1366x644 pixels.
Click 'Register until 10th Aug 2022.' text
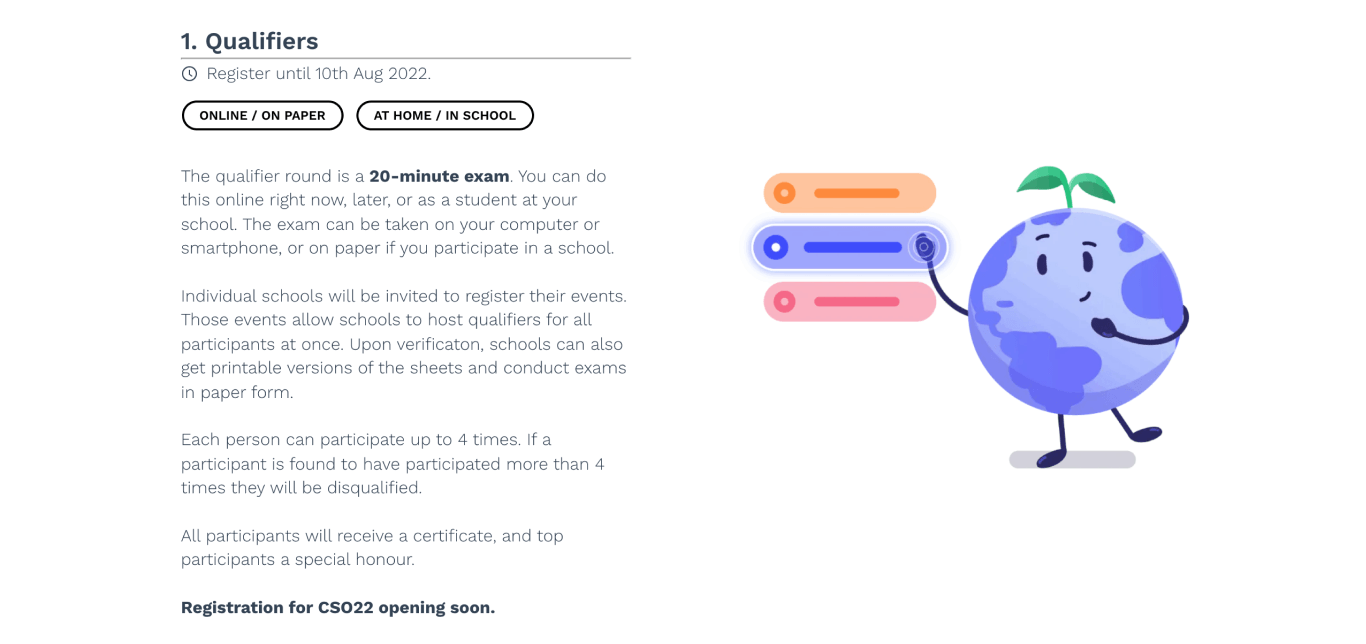(x=318, y=74)
